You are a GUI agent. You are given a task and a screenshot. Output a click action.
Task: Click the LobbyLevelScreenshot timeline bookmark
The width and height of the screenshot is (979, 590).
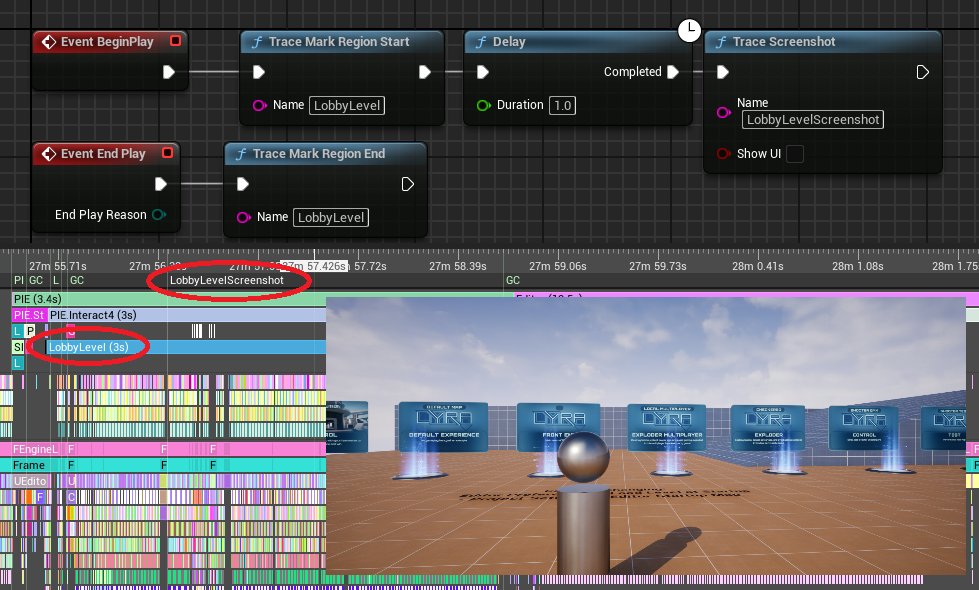pos(227,280)
